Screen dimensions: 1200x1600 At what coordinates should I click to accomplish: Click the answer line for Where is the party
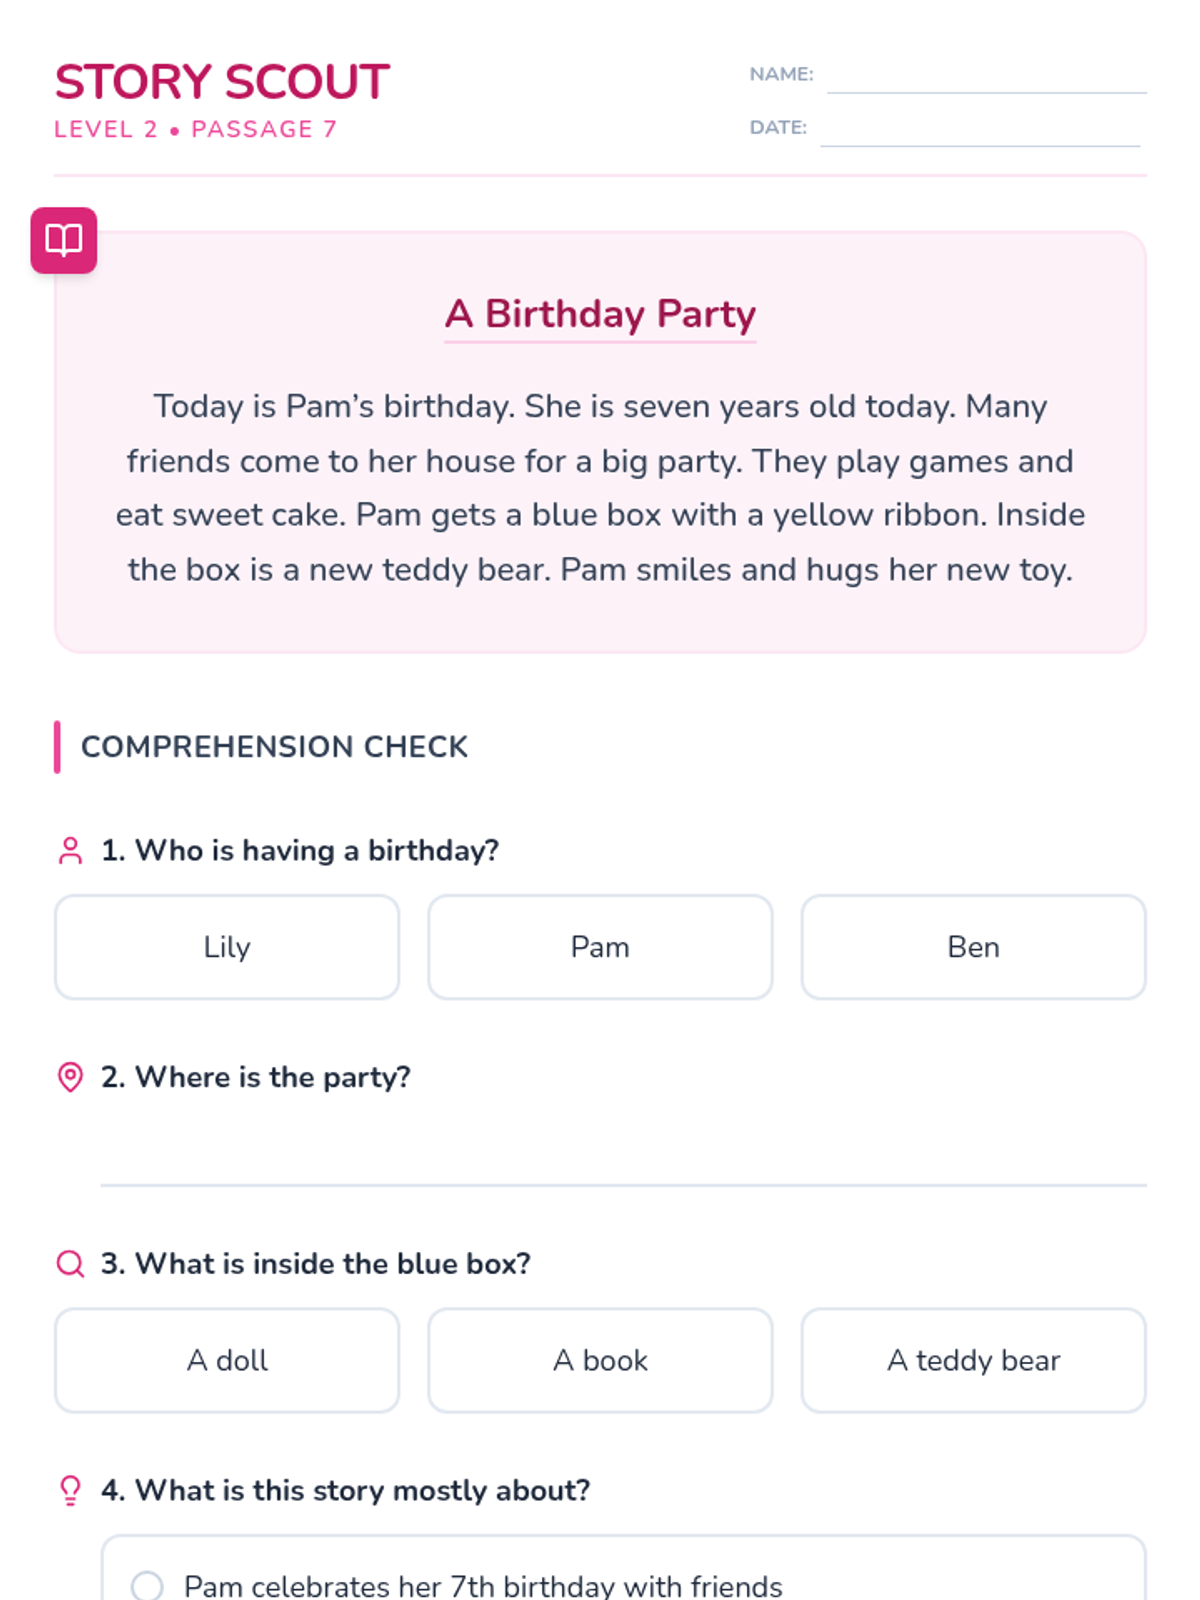(x=623, y=1160)
